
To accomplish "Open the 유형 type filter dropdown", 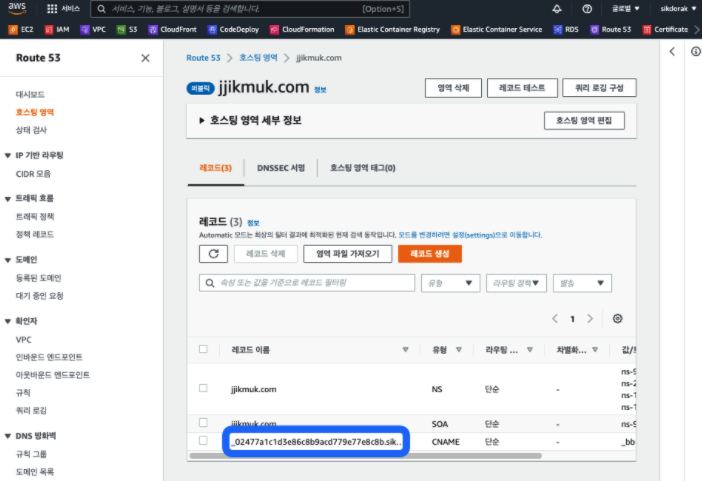I will pos(450,283).
